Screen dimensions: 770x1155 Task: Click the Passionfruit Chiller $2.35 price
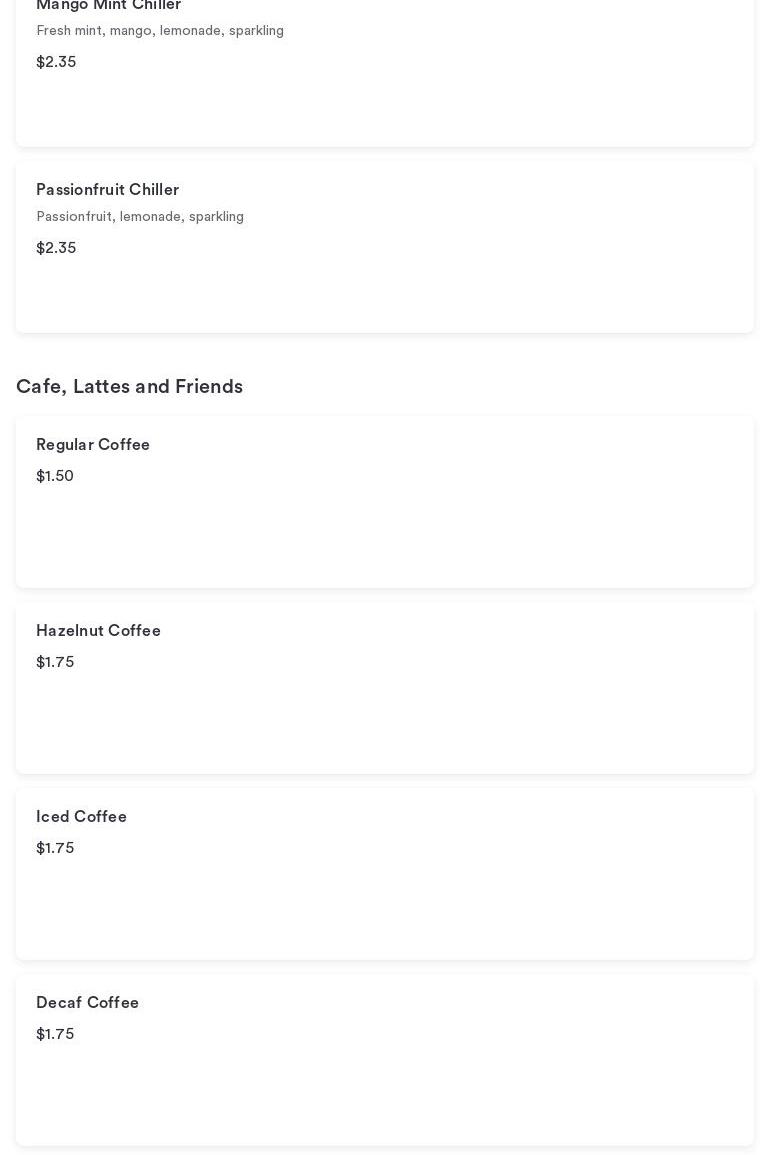56,248
